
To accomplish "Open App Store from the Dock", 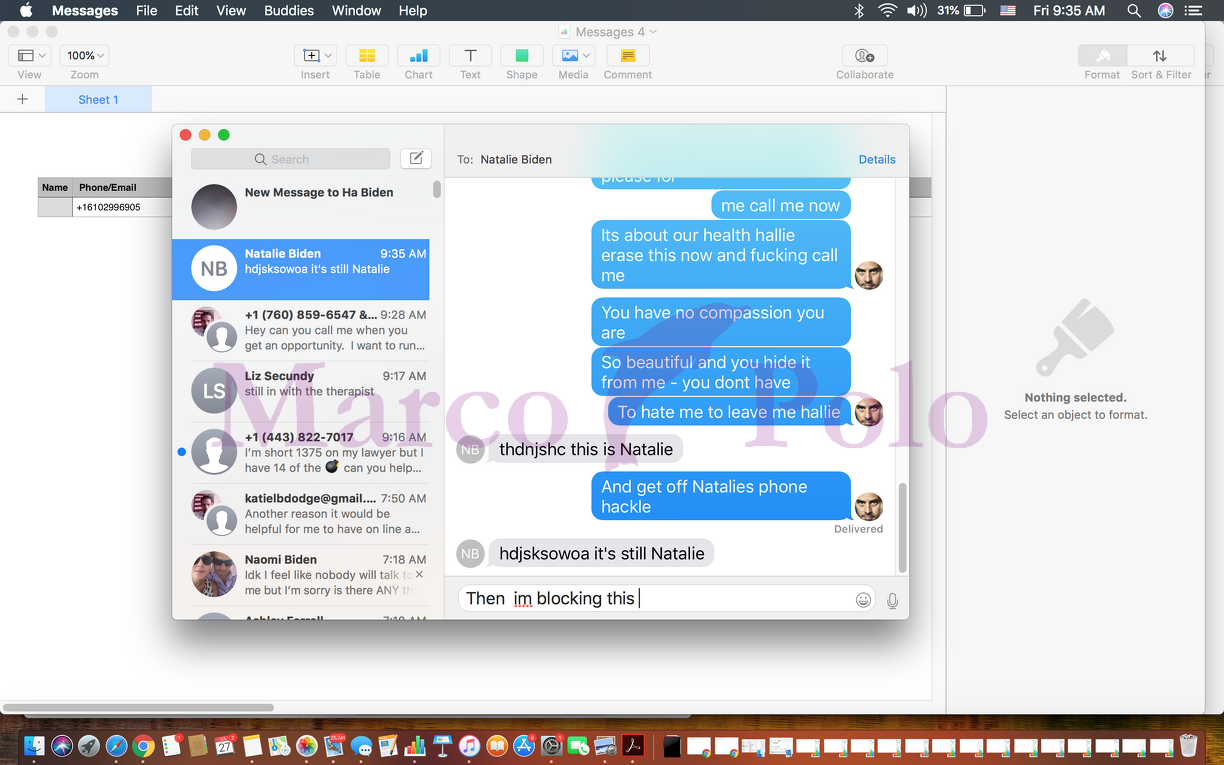I will pos(524,745).
